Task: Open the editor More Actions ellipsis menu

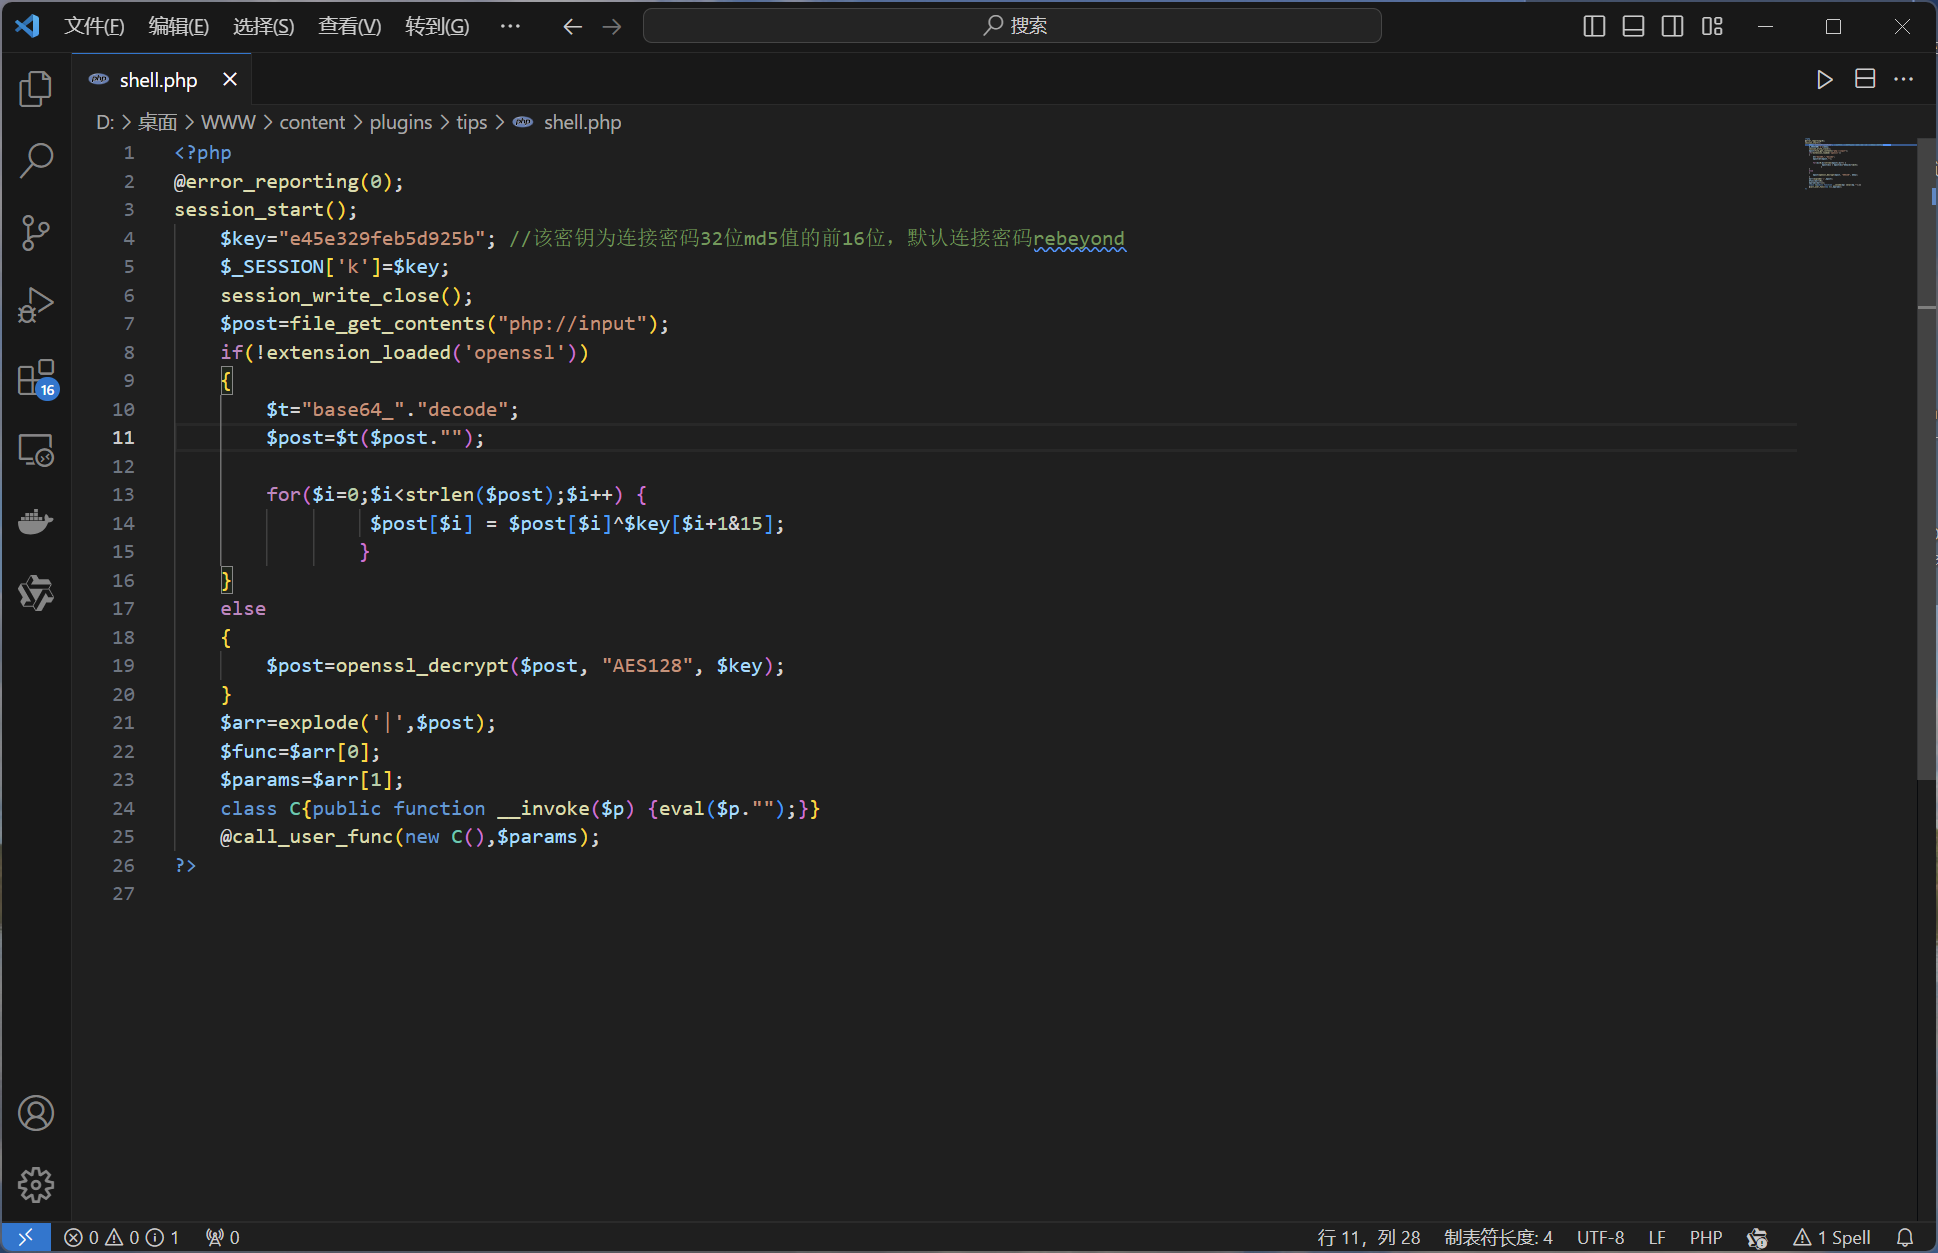Action: 1903,79
